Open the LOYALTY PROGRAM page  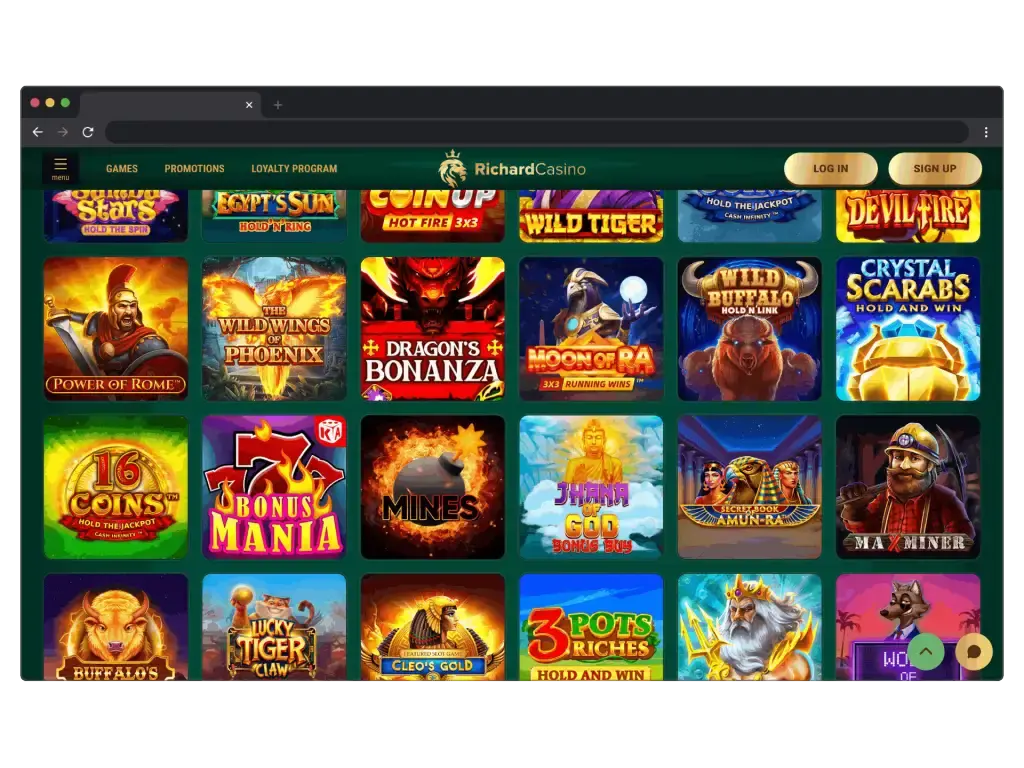(294, 168)
